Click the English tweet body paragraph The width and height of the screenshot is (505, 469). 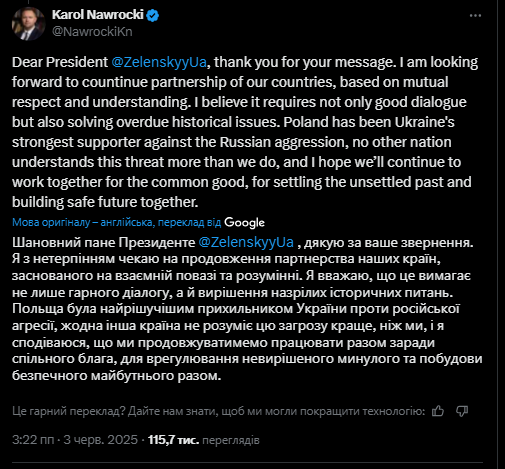tap(245, 132)
